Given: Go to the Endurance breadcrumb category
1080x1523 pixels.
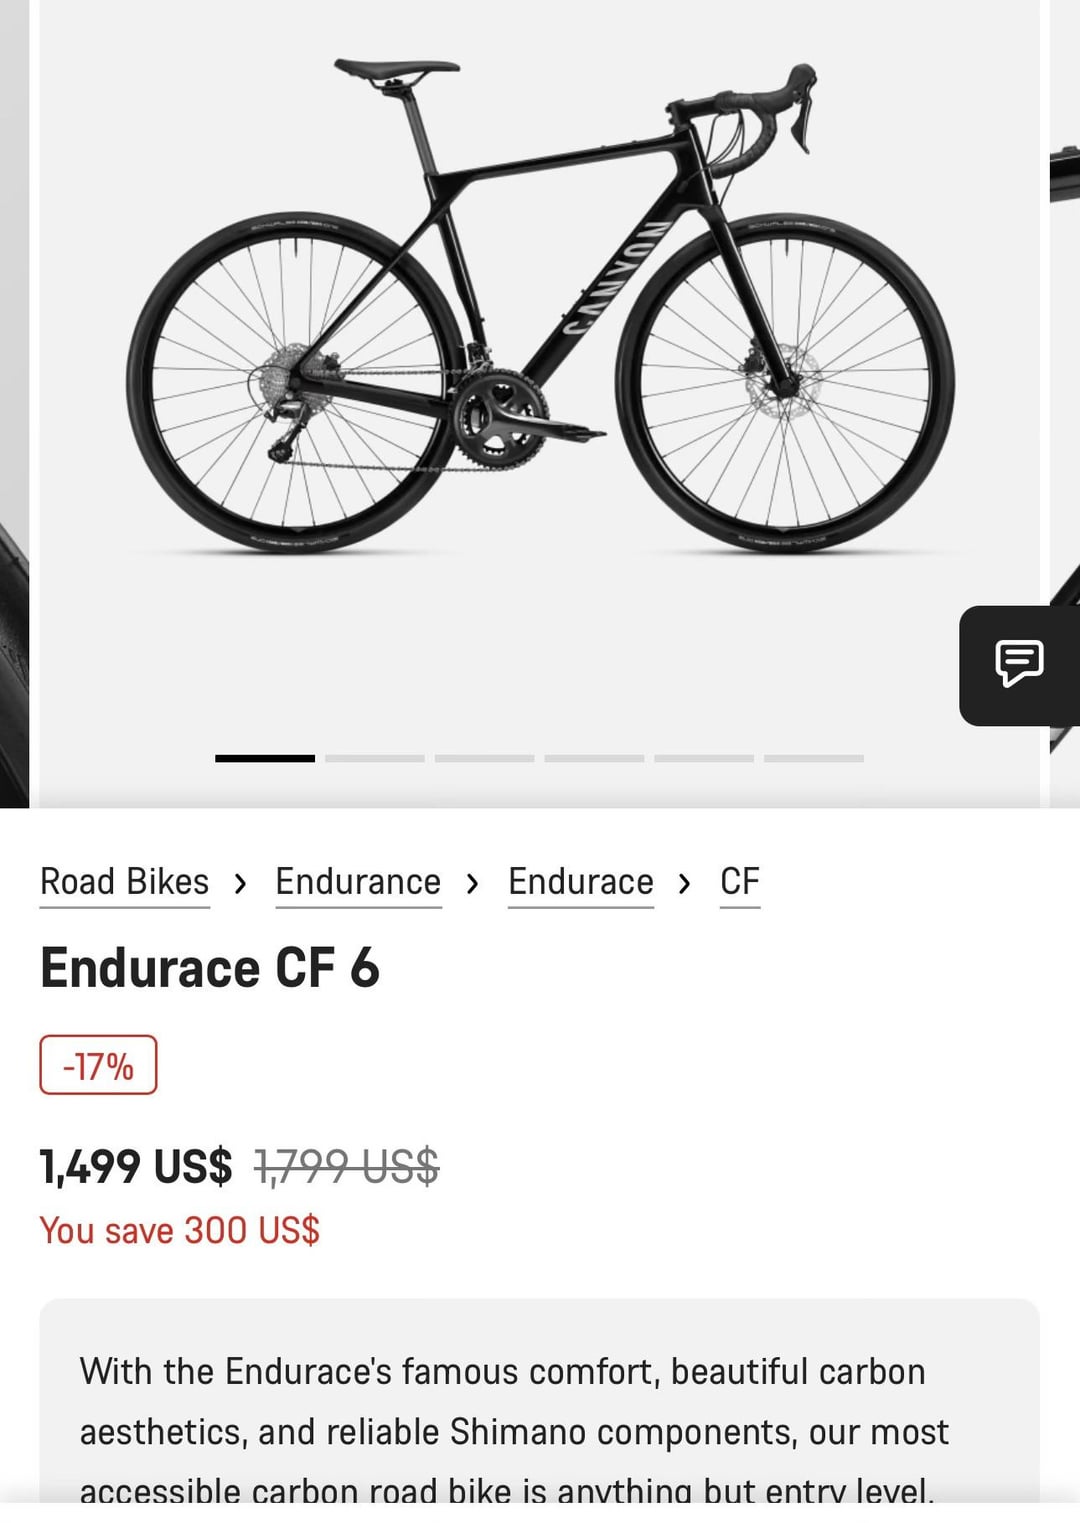Looking at the screenshot, I should click(x=358, y=882).
